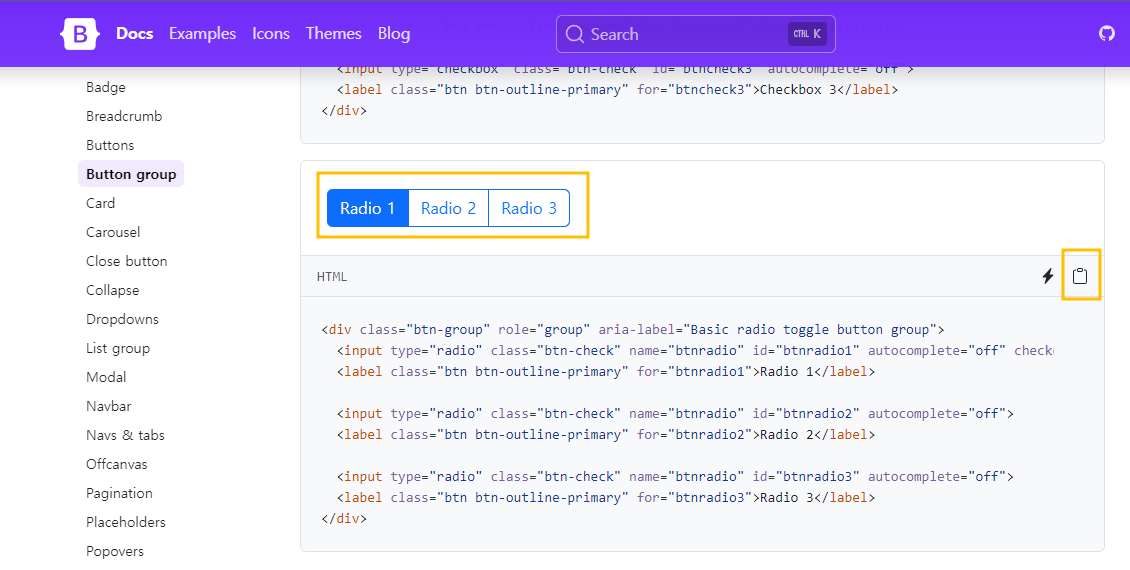Open Breadcrumb in the sidebar
The height and width of the screenshot is (570, 1130).
124,116
